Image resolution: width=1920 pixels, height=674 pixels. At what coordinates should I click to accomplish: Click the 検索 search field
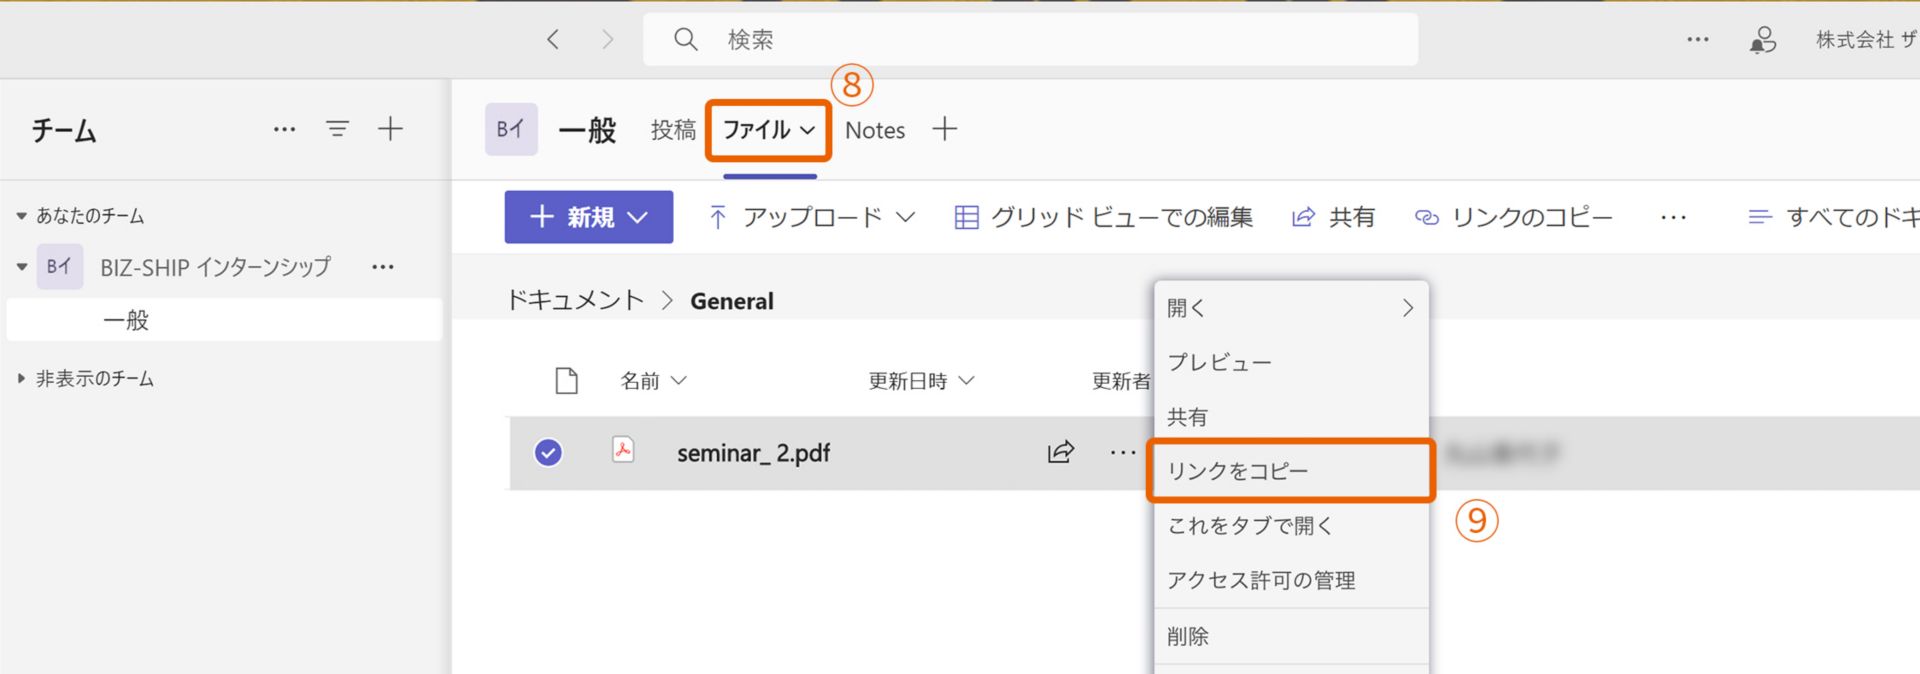click(1030, 39)
